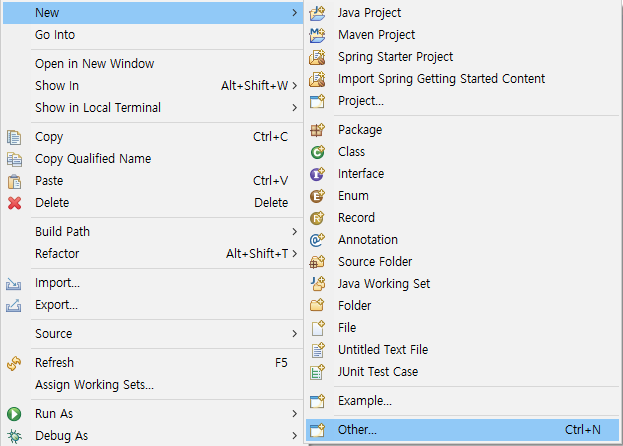Choose Go Into from context menu
This screenshot has width=623, height=446.
coord(153,35)
